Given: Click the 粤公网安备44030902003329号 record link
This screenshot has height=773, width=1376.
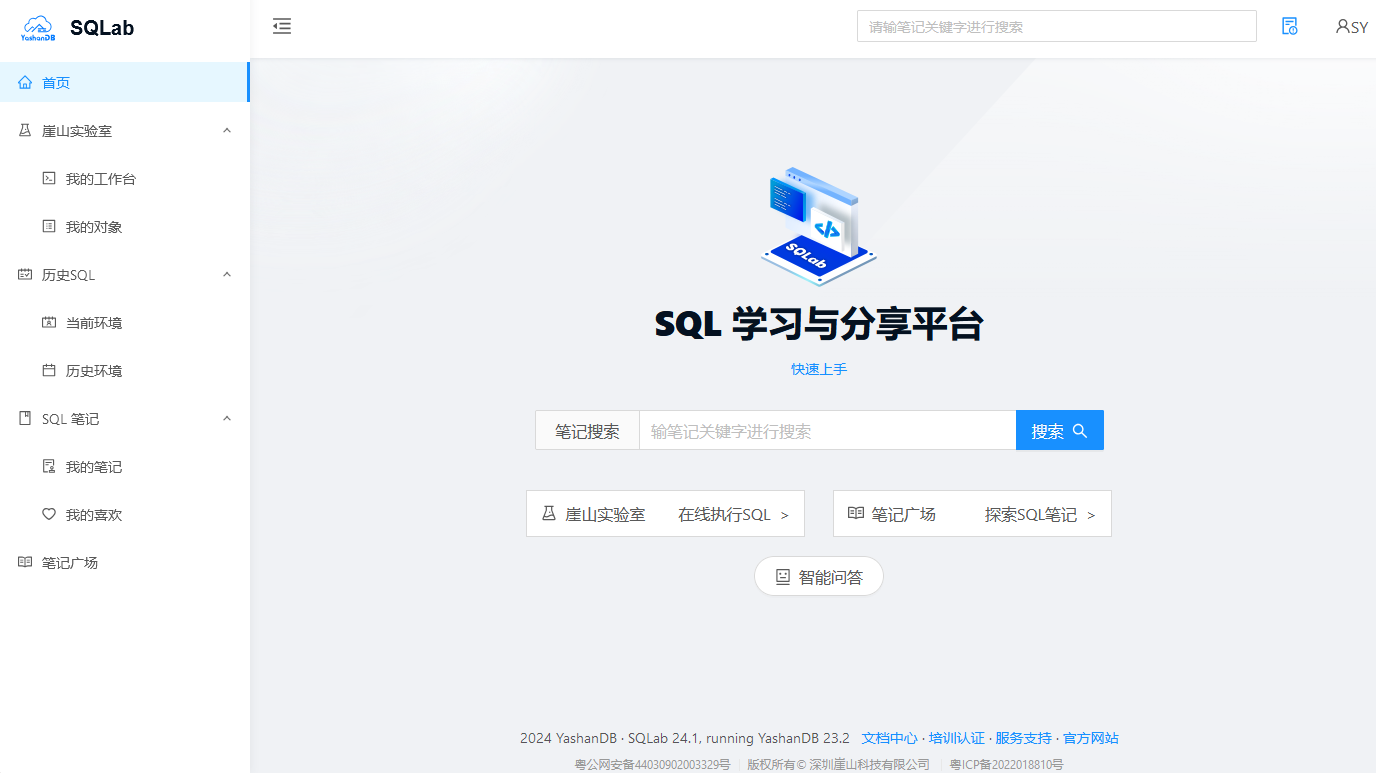Looking at the screenshot, I should pyautogui.click(x=652, y=765).
